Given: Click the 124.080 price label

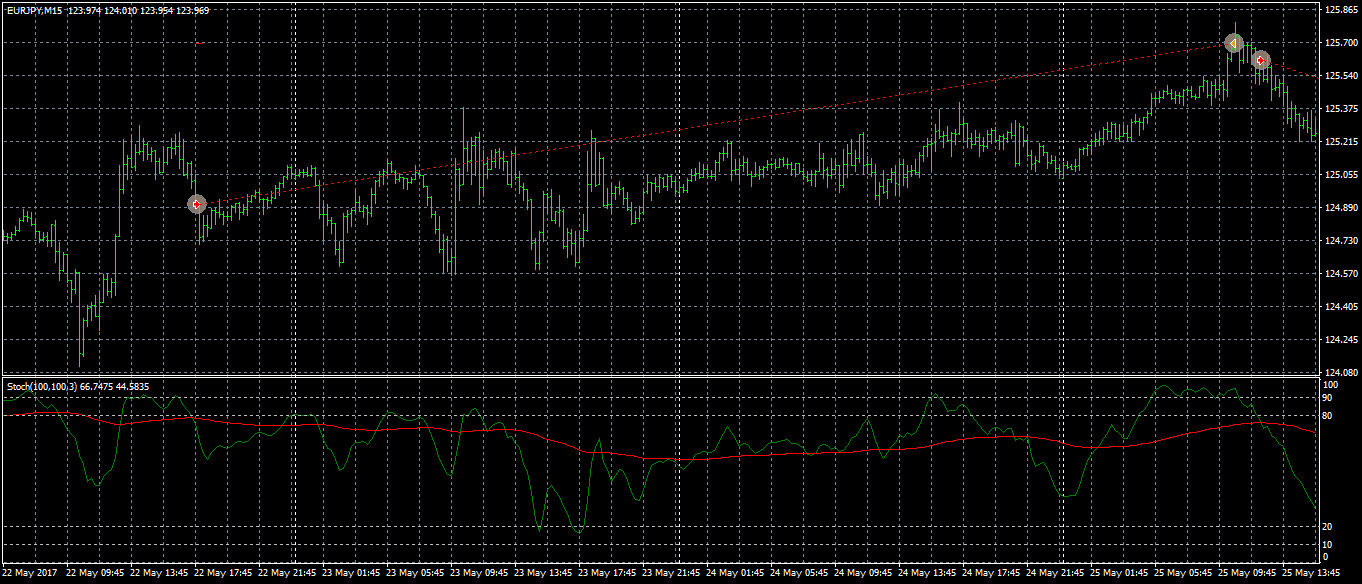Looking at the screenshot, I should (x=1341, y=372).
